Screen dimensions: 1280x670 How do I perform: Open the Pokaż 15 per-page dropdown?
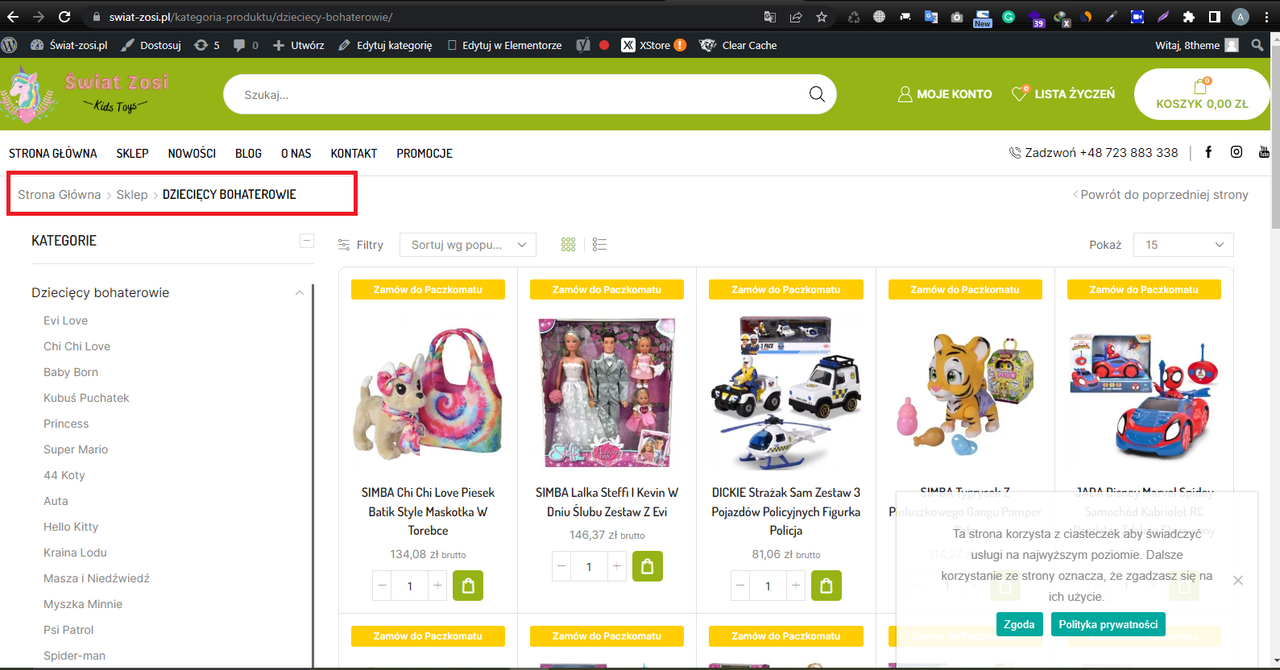click(x=1183, y=245)
